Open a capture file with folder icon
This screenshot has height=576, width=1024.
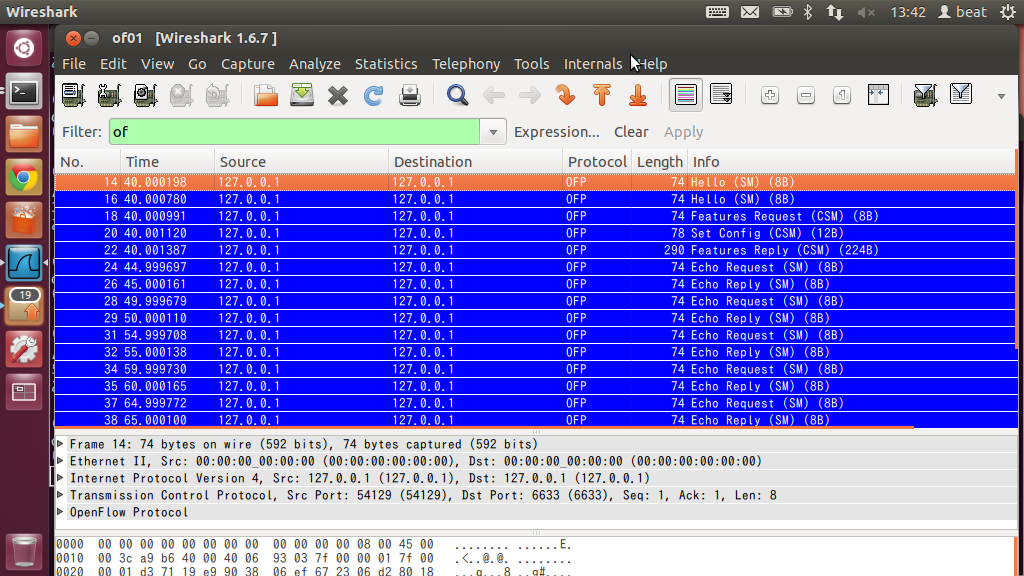pos(266,95)
